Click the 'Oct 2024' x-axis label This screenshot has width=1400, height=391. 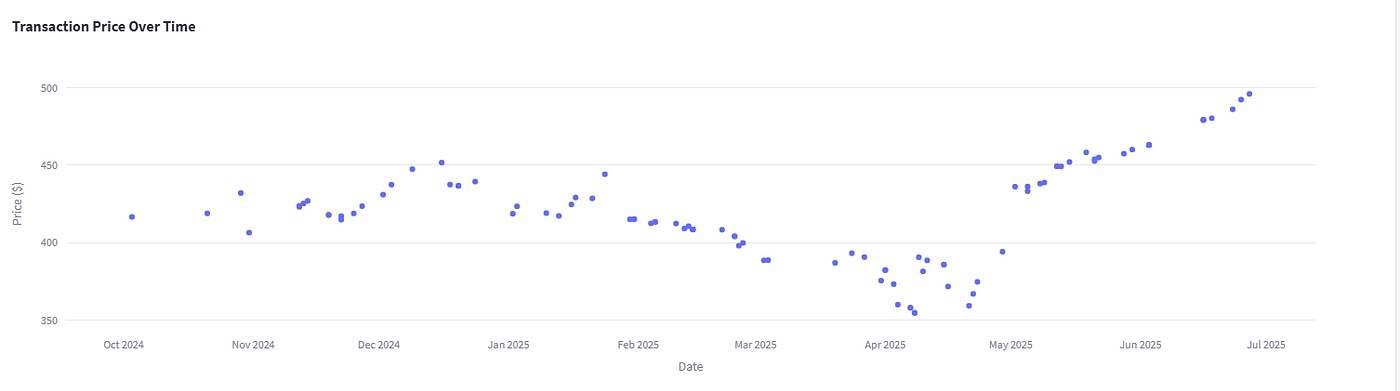point(124,345)
